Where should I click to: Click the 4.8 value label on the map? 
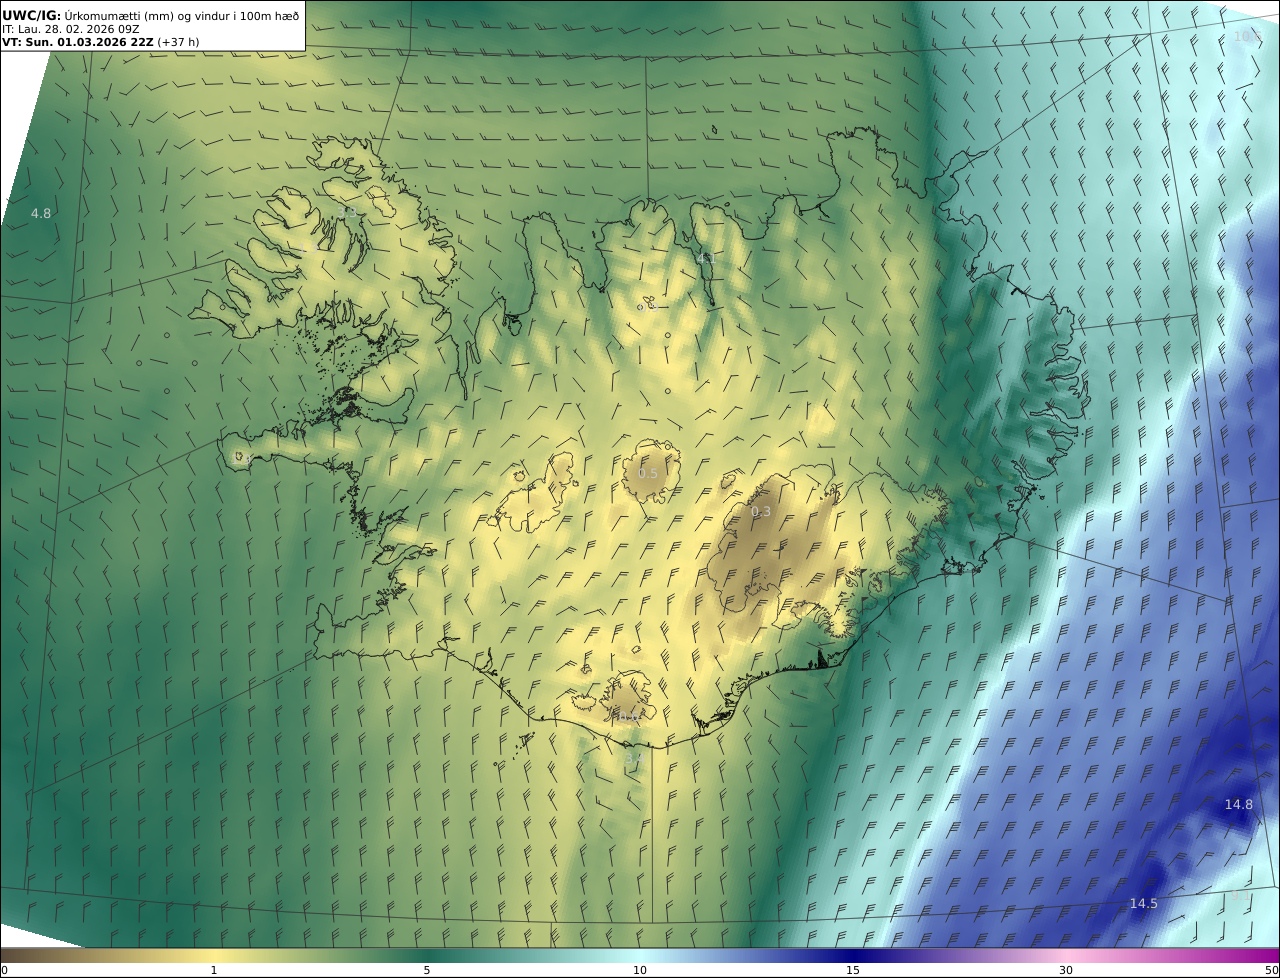click(x=41, y=214)
